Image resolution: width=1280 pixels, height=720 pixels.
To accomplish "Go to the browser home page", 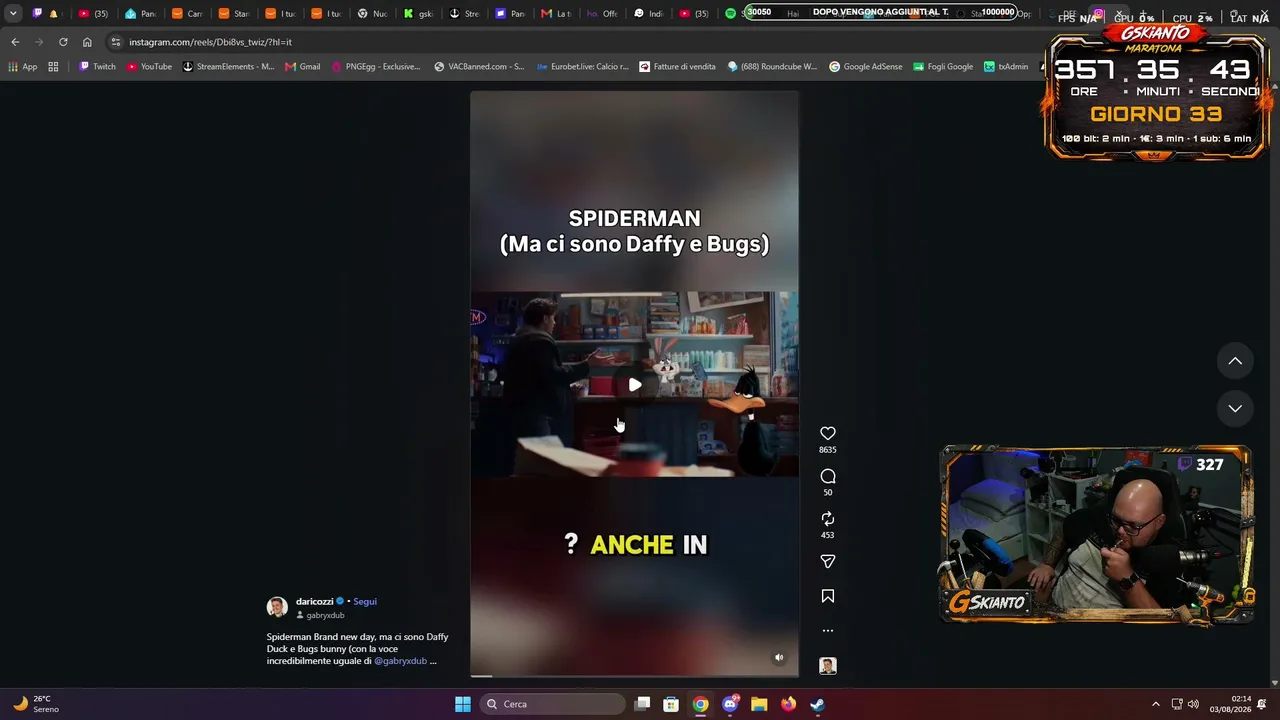I will pyautogui.click(x=87, y=42).
